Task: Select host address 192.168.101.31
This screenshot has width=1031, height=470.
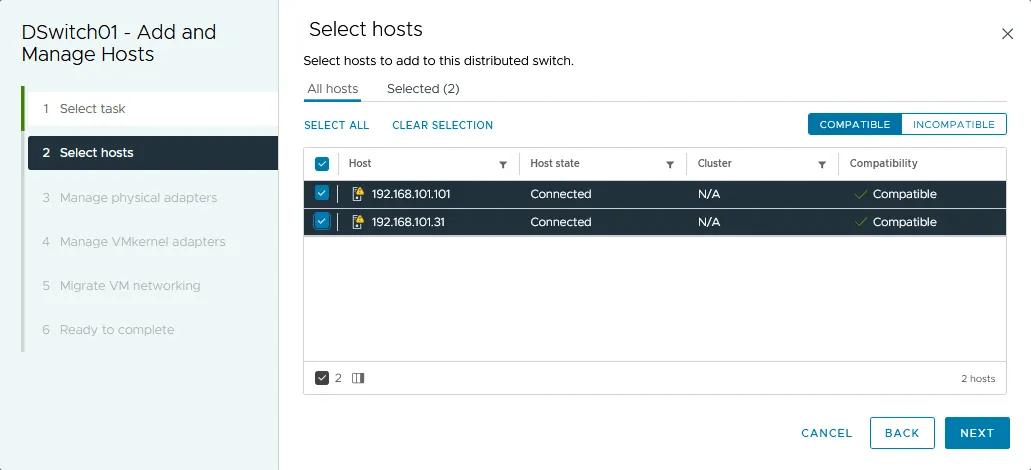Action: tap(408, 222)
